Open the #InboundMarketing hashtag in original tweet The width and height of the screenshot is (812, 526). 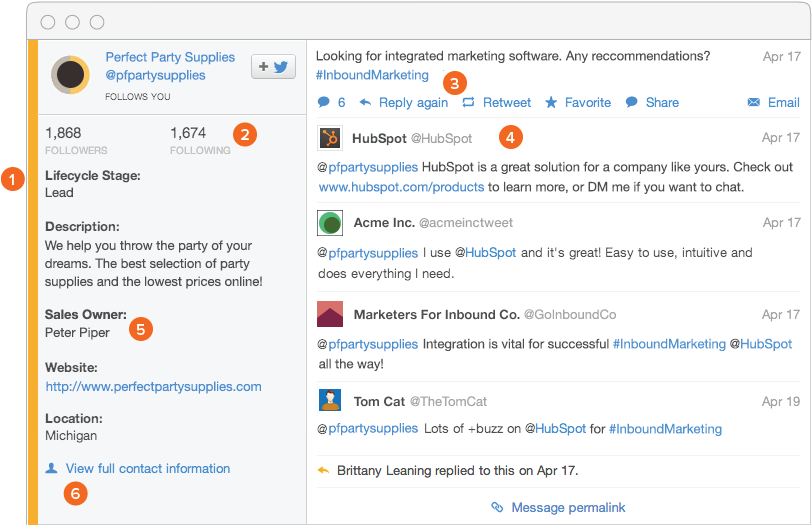372,75
